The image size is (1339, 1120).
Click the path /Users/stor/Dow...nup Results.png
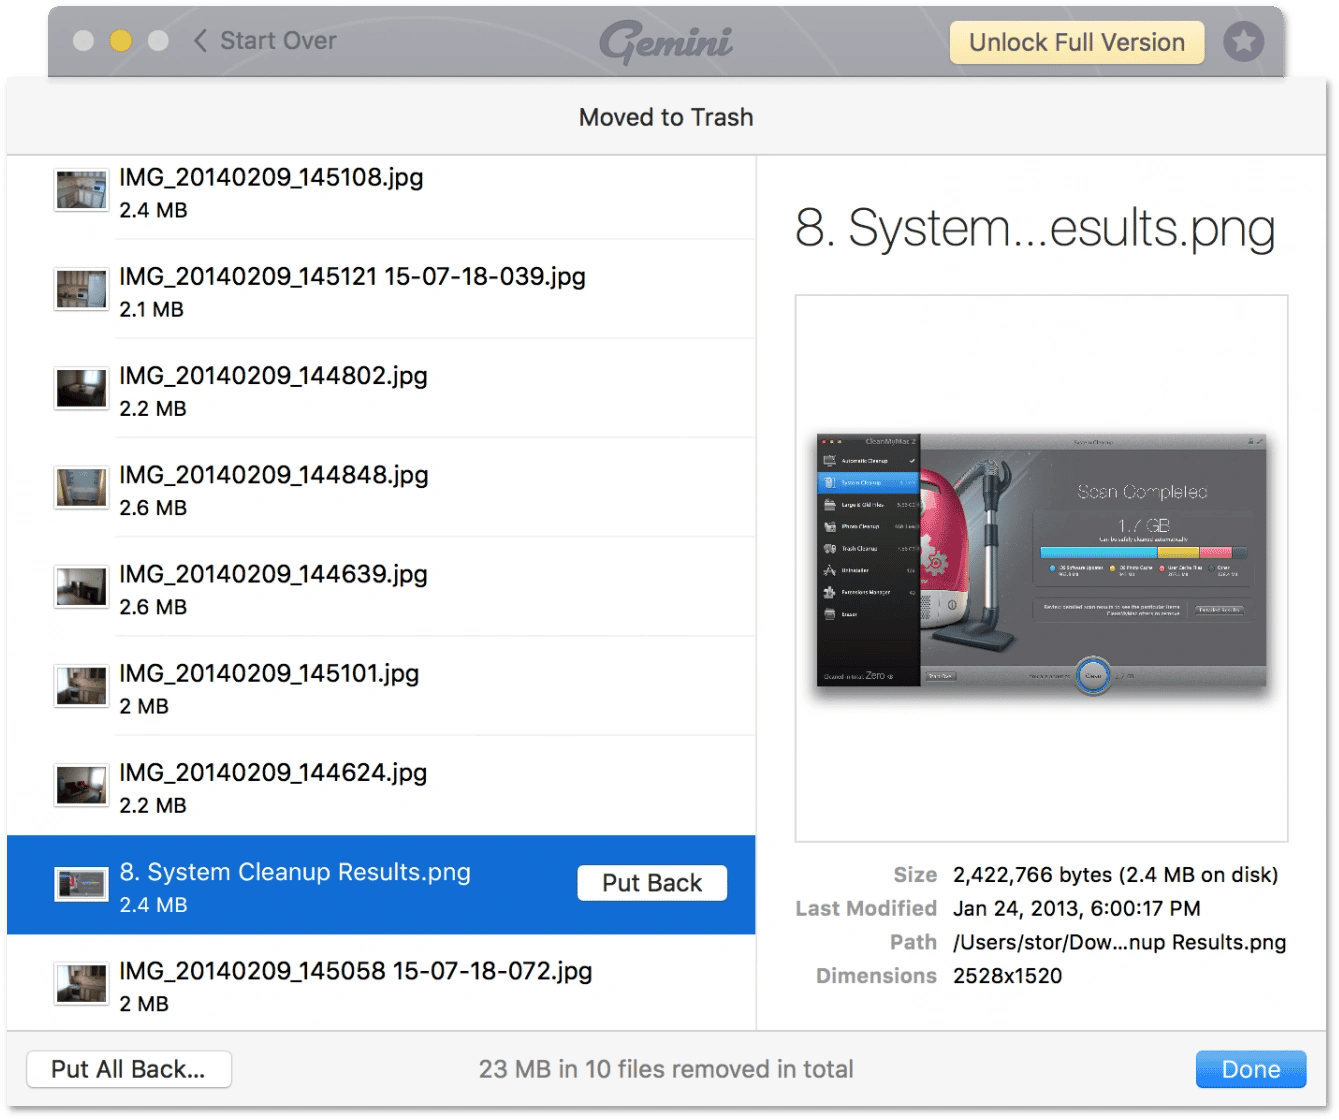1120,942
